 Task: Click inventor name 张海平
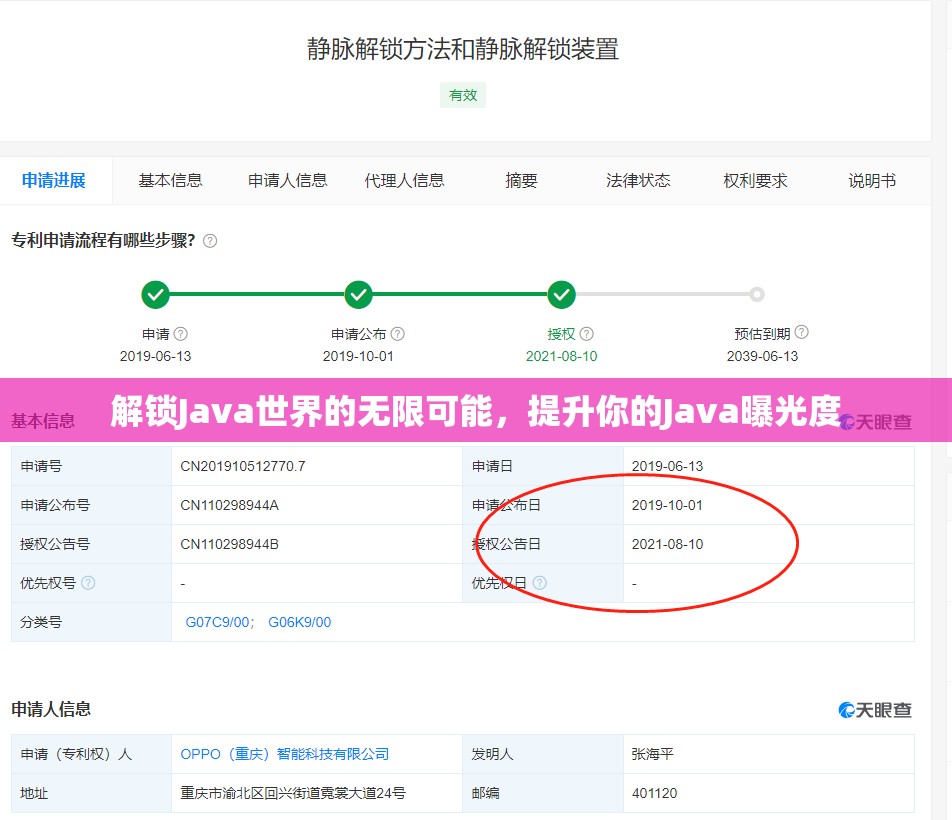pos(653,754)
